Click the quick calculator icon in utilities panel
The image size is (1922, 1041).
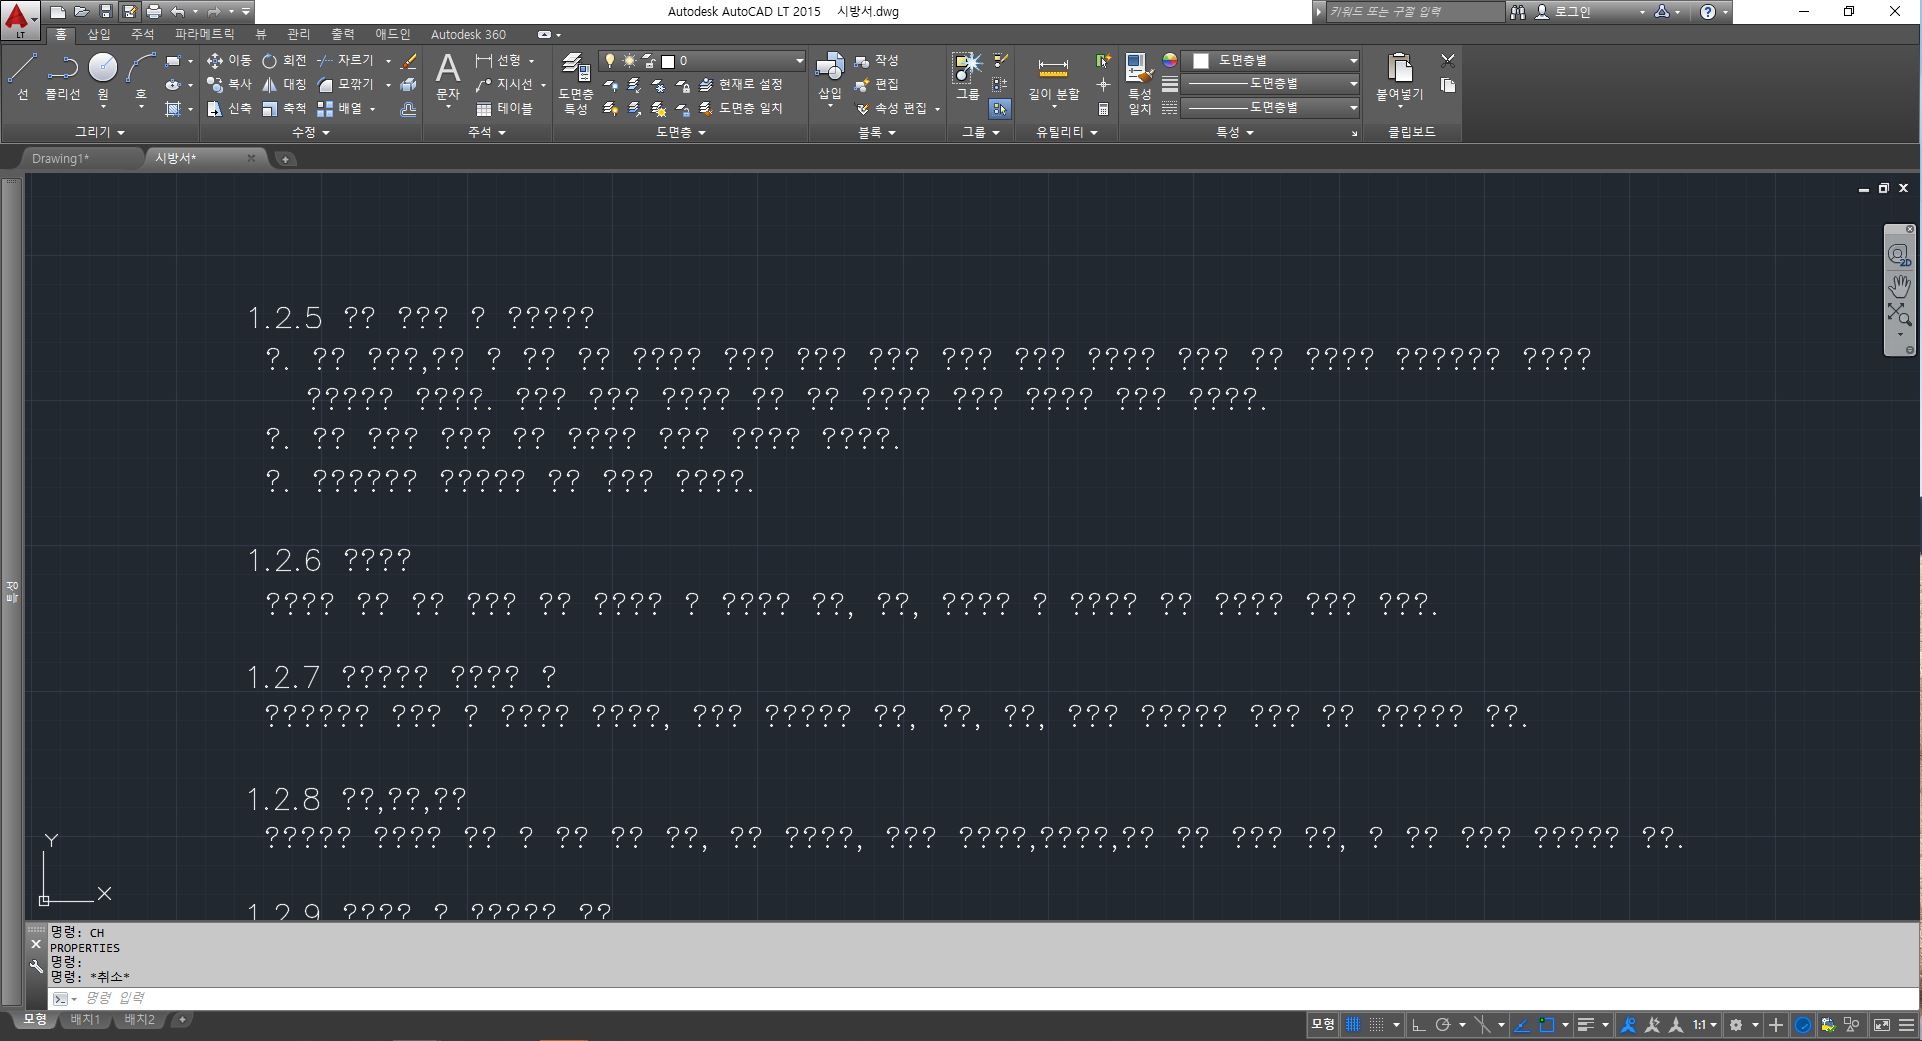click(x=1103, y=109)
